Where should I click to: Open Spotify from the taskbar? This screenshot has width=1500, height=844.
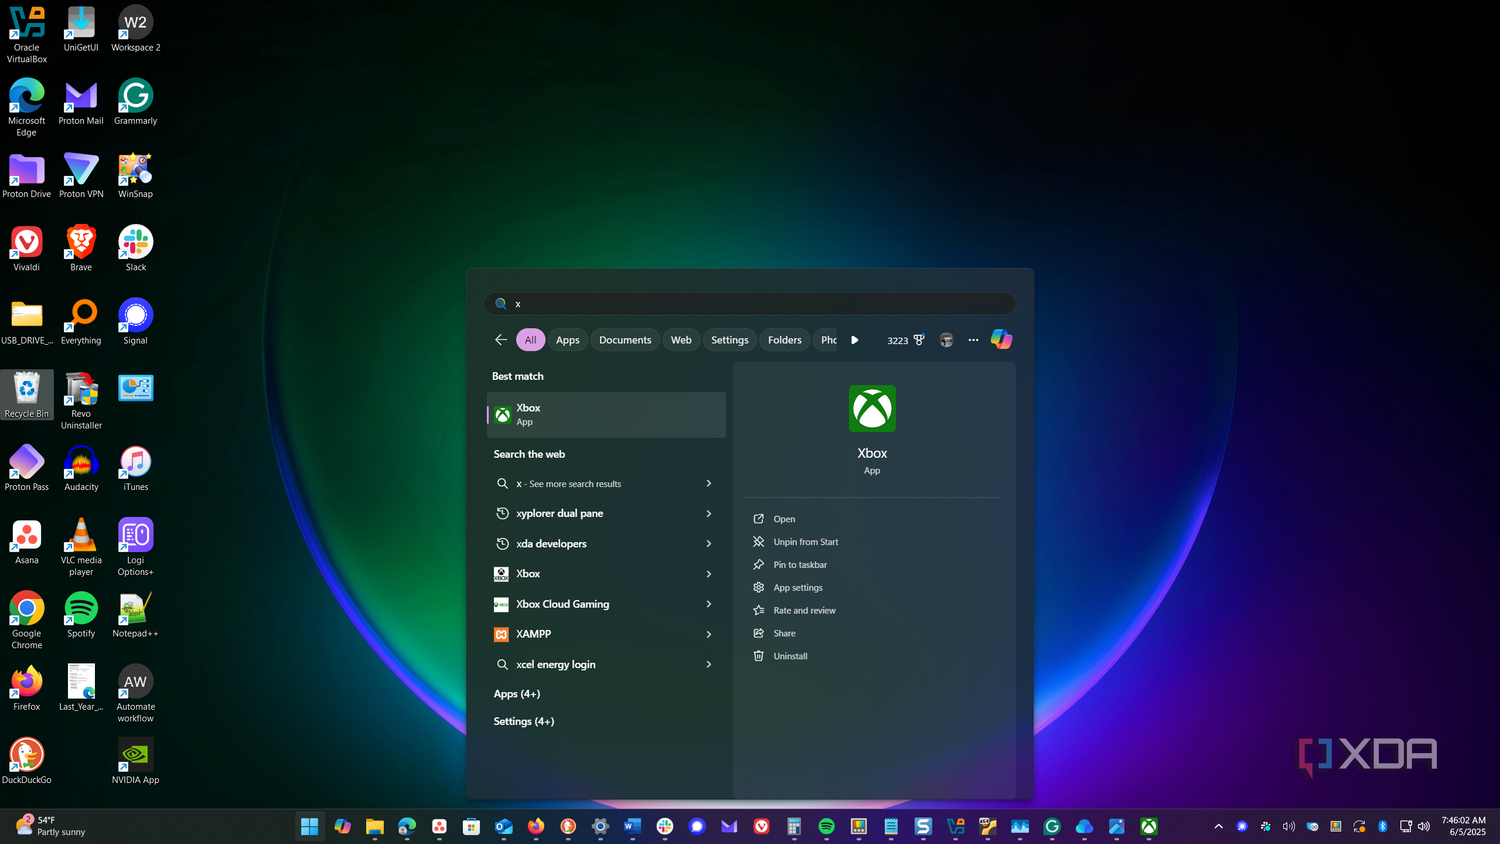coord(826,826)
